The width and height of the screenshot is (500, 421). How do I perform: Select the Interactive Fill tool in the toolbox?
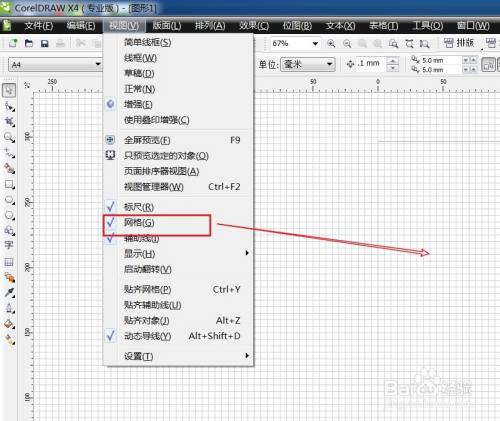click(x=9, y=339)
